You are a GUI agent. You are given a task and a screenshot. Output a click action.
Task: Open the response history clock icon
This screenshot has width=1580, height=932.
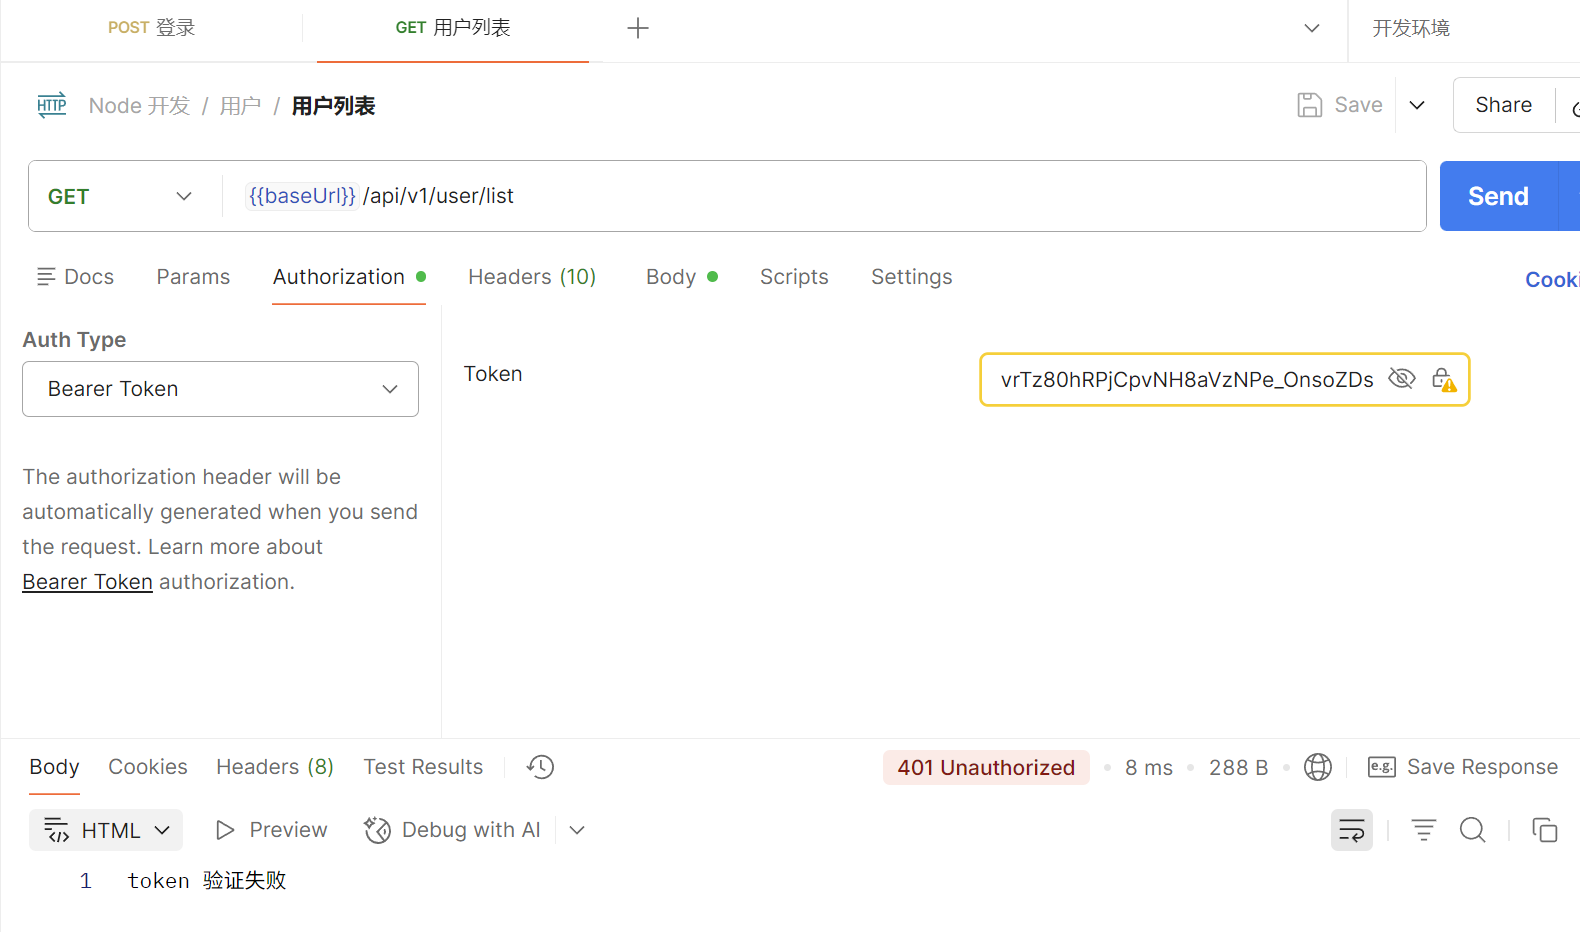click(x=540, y=767)
